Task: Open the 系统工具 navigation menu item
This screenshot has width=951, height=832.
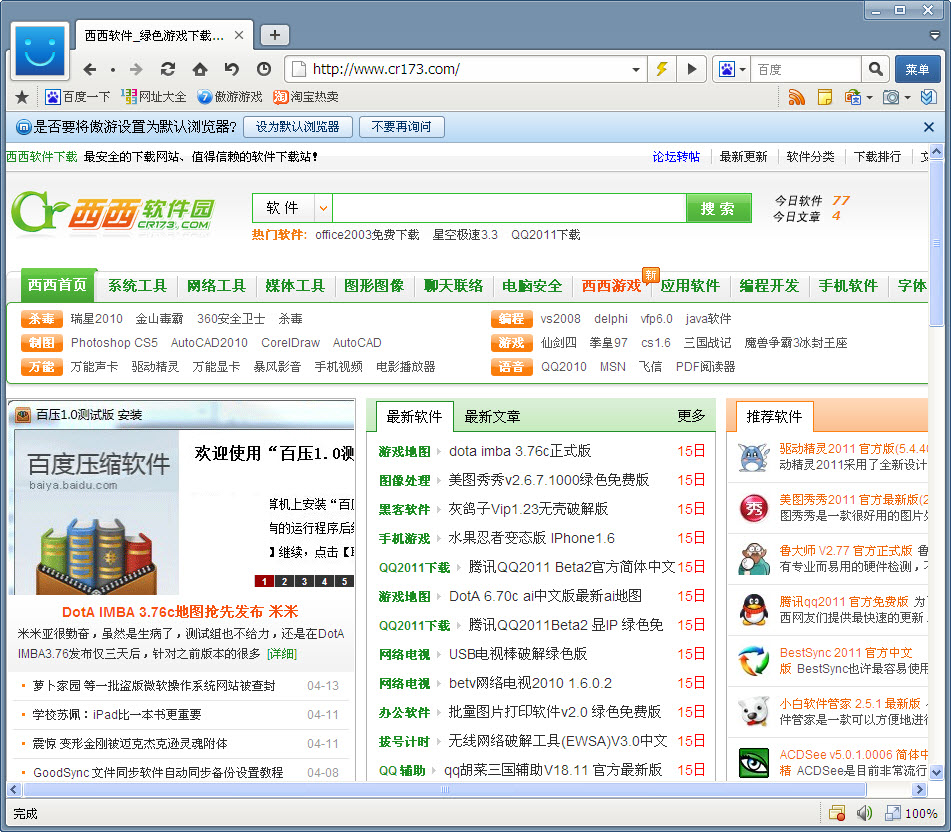Action: click(x=137, y=286)
